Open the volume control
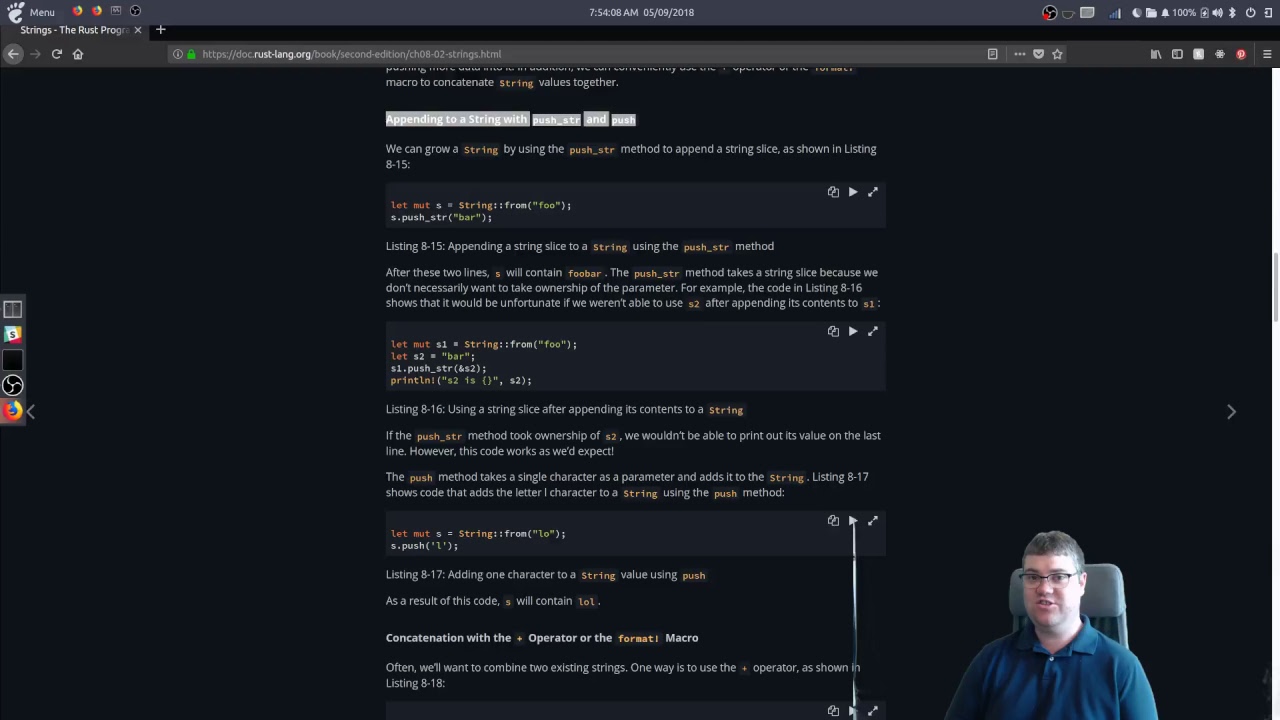 coord(1217,13)
